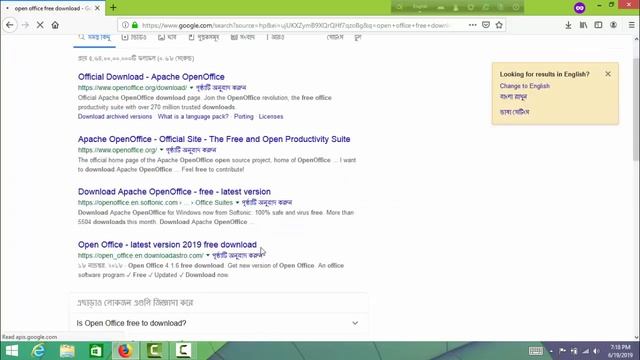Expand dropdown next to www.openoffice.org URL
This screenshot has width=640, height=360.
[161, 150]
